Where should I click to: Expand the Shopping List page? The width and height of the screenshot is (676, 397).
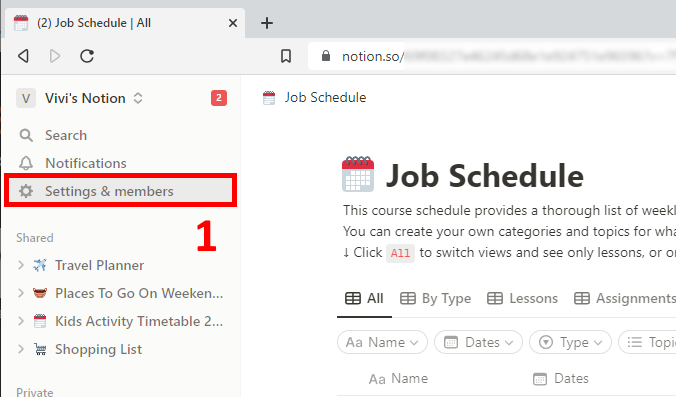(20, 349)
